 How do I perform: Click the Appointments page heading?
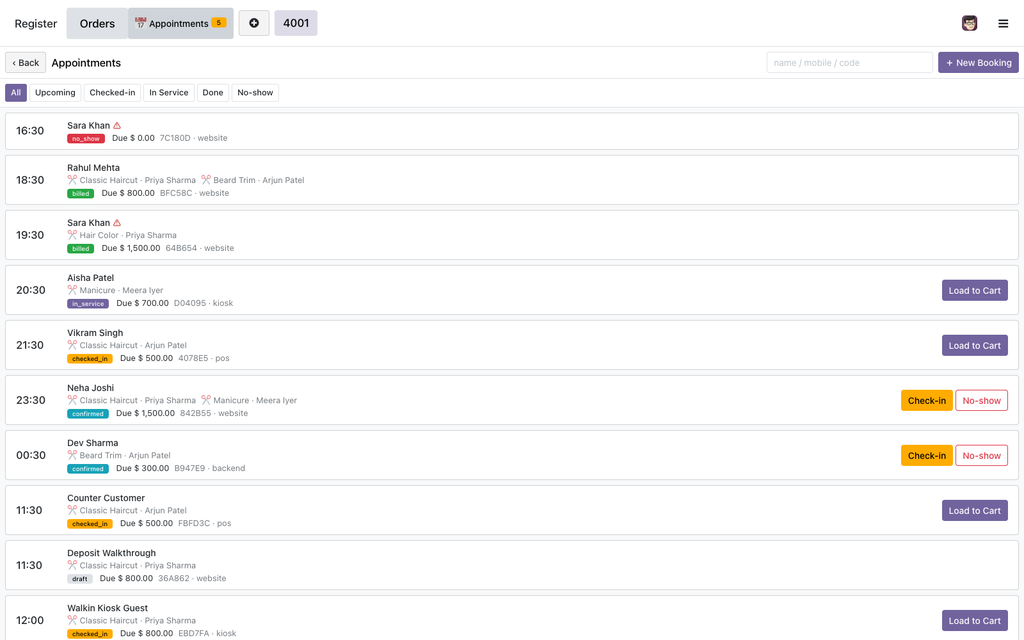(86, 63)
